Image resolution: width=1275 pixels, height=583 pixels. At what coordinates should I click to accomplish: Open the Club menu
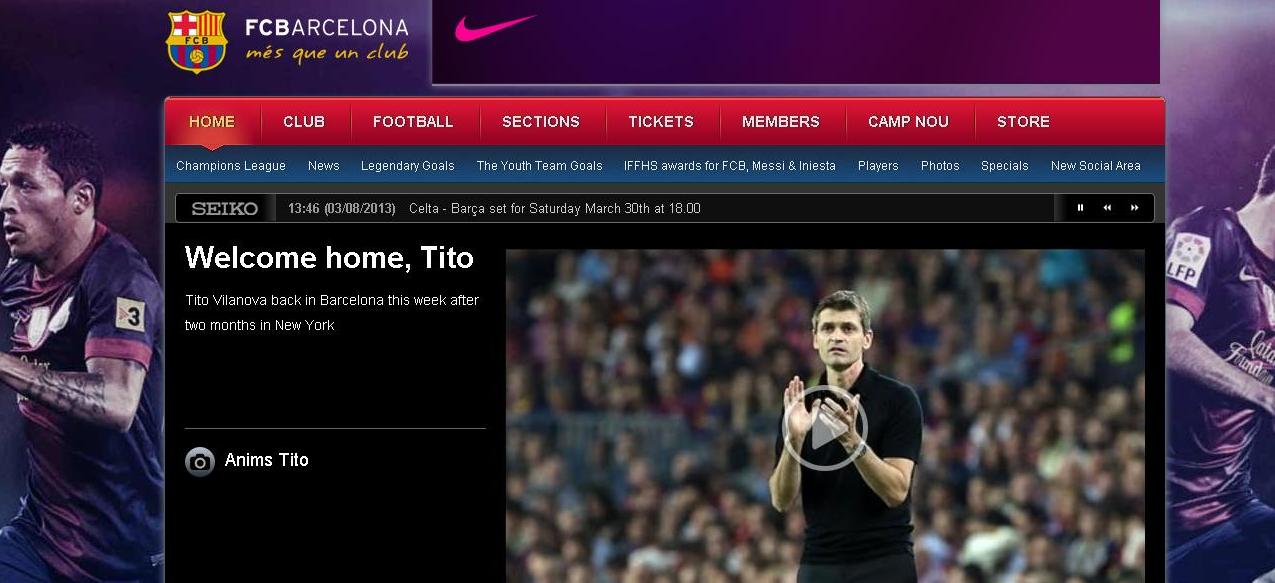(x=304, y=122)
